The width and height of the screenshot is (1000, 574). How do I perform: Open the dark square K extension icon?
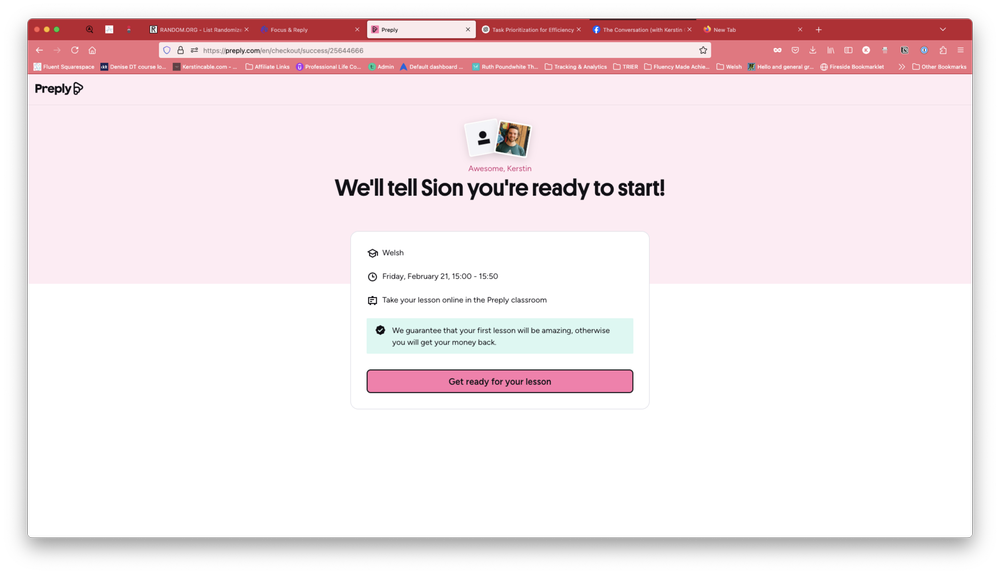coord(904,50)
